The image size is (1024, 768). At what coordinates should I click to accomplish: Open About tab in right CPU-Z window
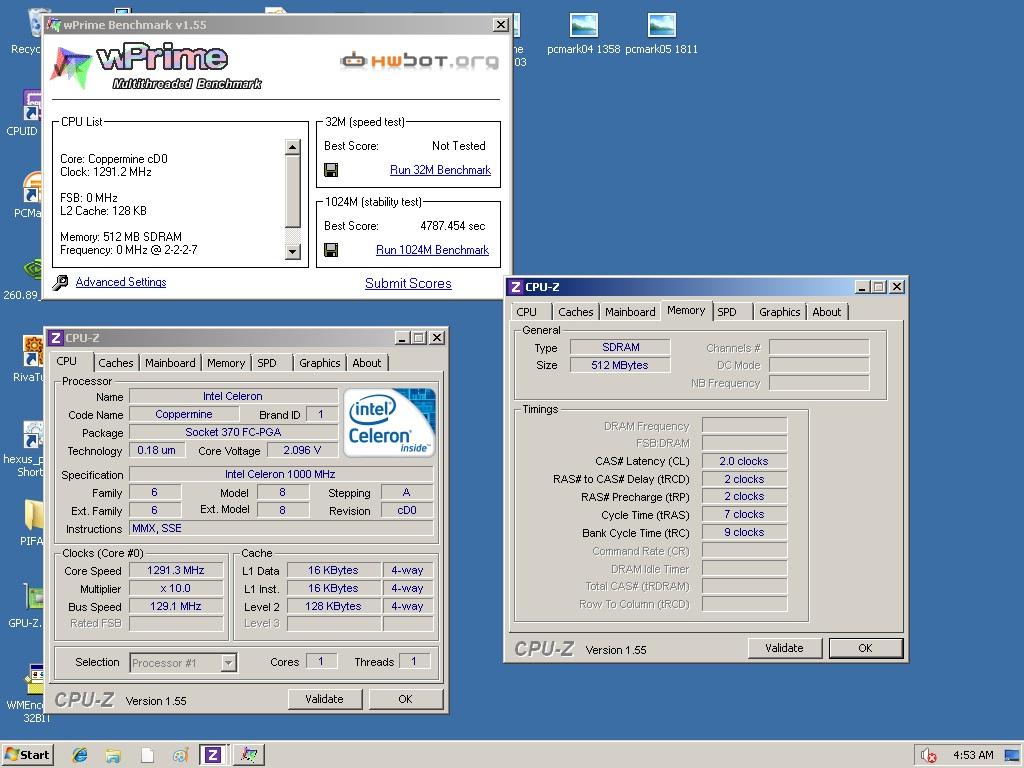pos(826,312)
